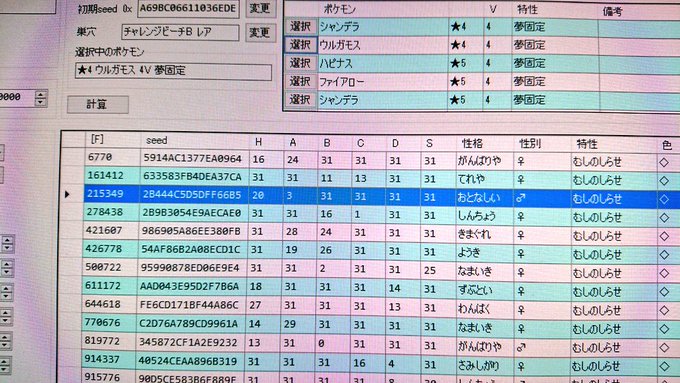Click seed AAD043E95D2F7B6A
680x383 pixels.
coord(189,287)
